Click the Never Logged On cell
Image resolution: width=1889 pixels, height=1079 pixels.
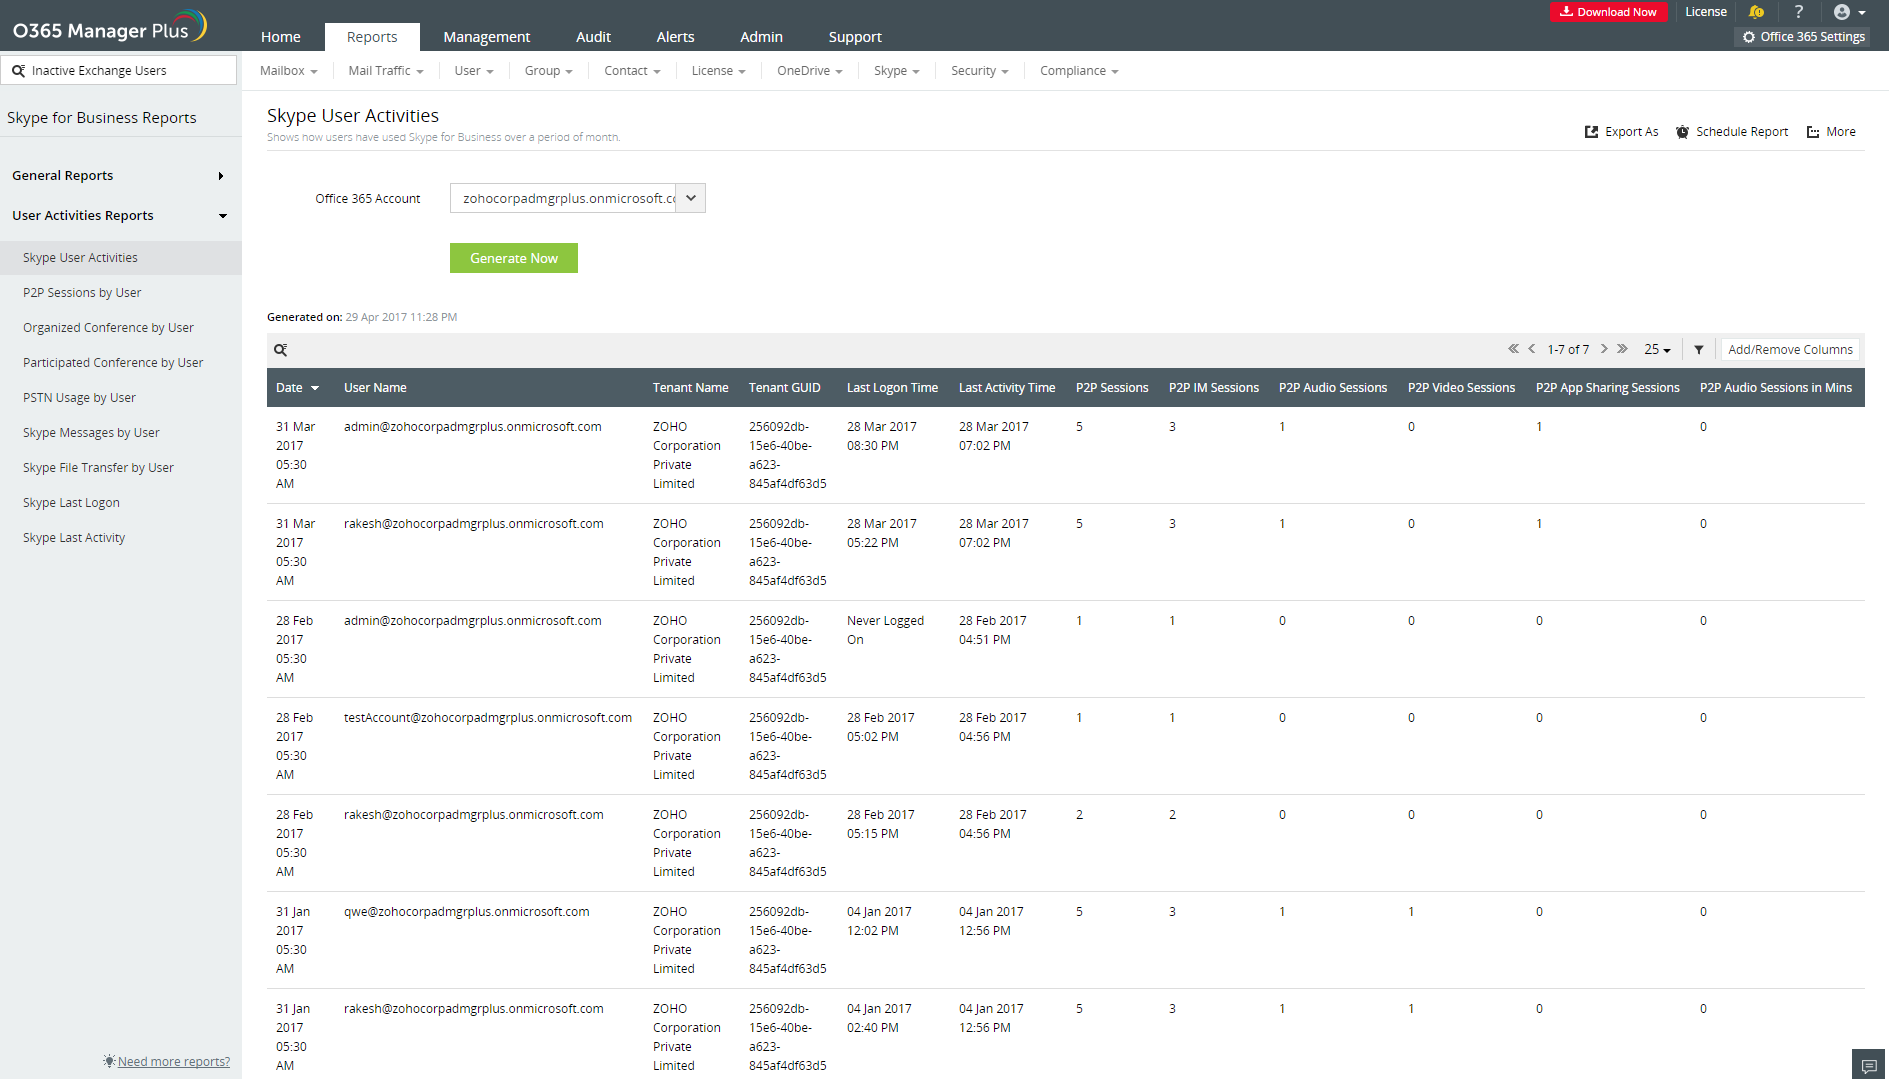(x=885, y=630)
